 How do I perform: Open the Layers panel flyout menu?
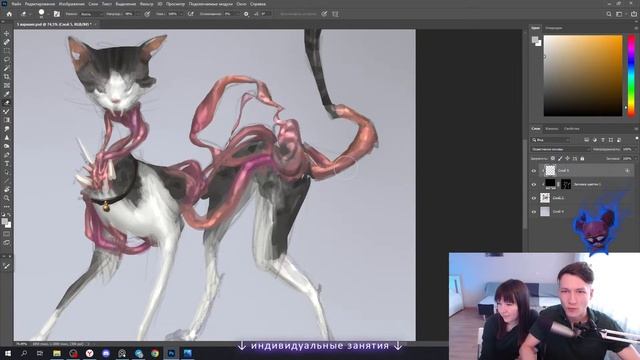coord(636,129)
